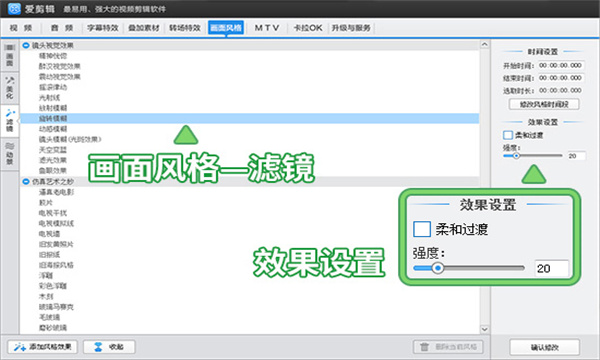Select the 电视墙 effect
This screenshot has width=600, height=360.
click(x=49, y=234)
